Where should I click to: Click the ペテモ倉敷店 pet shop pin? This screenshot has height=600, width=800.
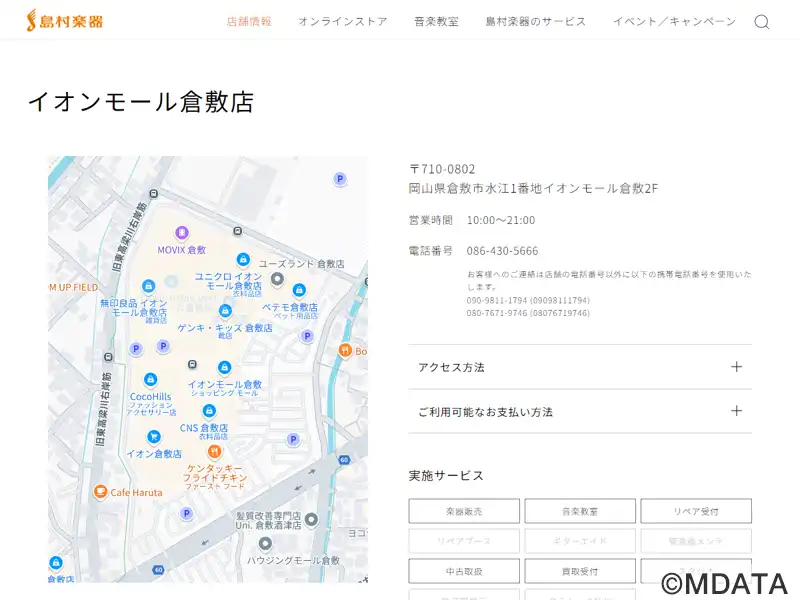299,290
